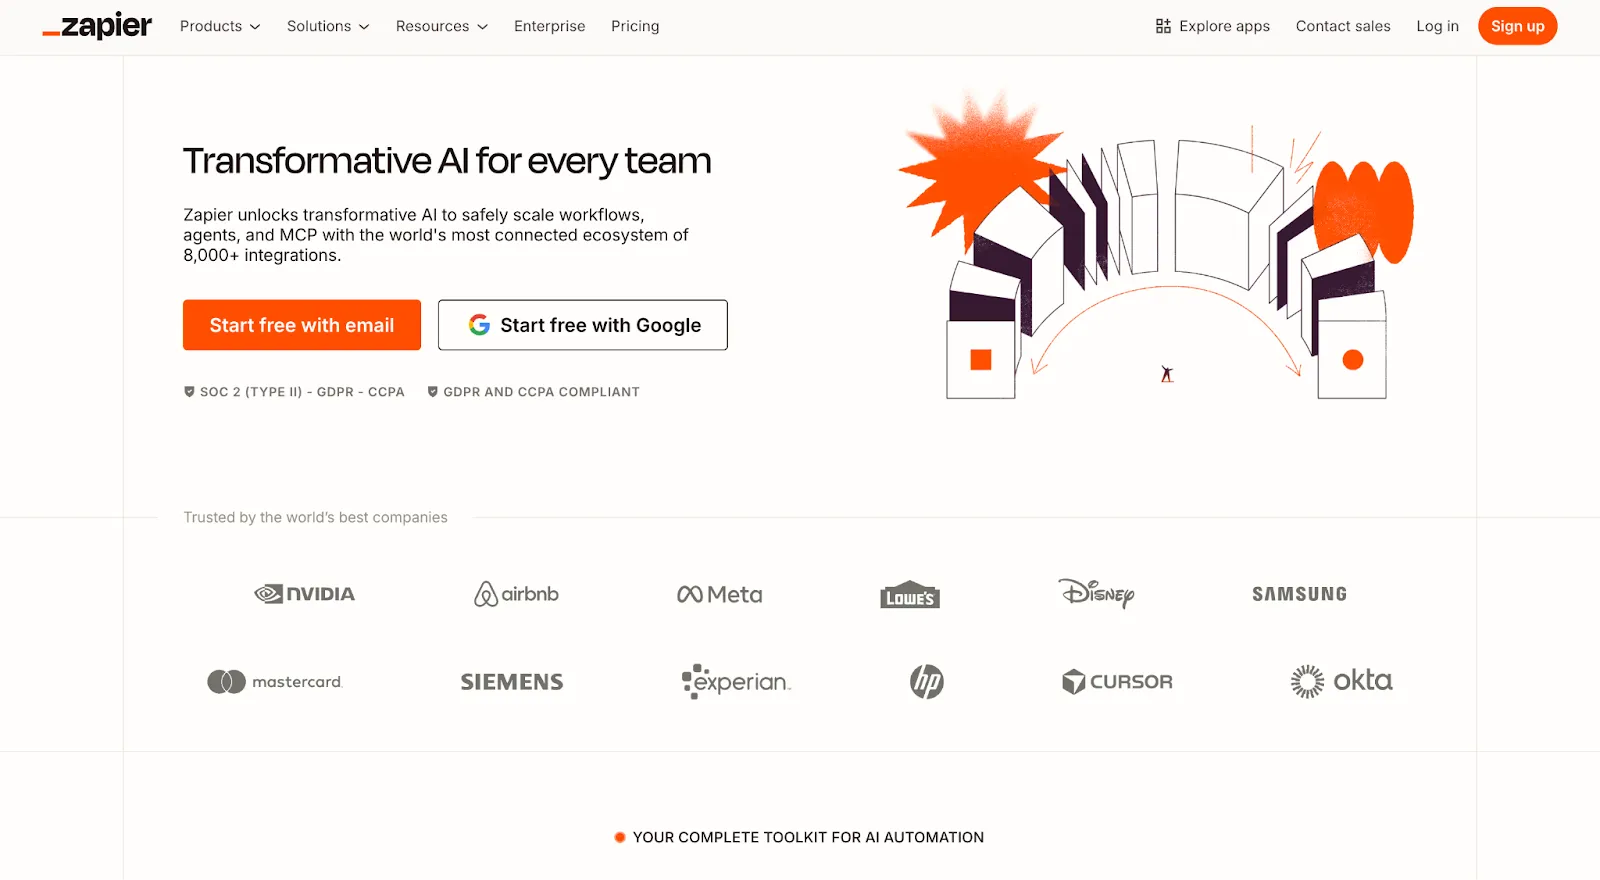This screenshot has height=880, width=1600.
Task: Open Contact sales
Action: coord(1343,26)
